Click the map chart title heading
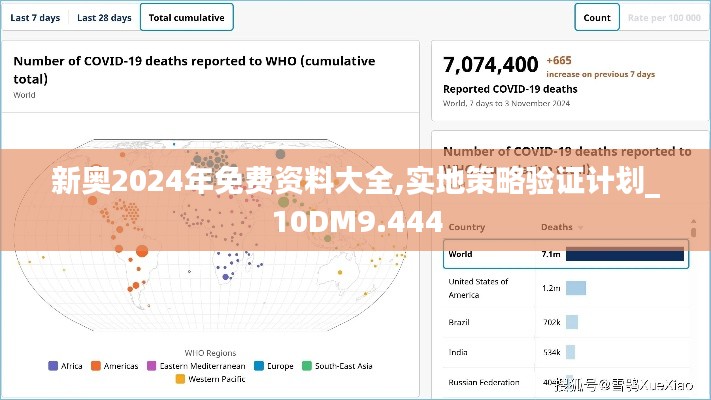711x400 pixels. [194, 70]
